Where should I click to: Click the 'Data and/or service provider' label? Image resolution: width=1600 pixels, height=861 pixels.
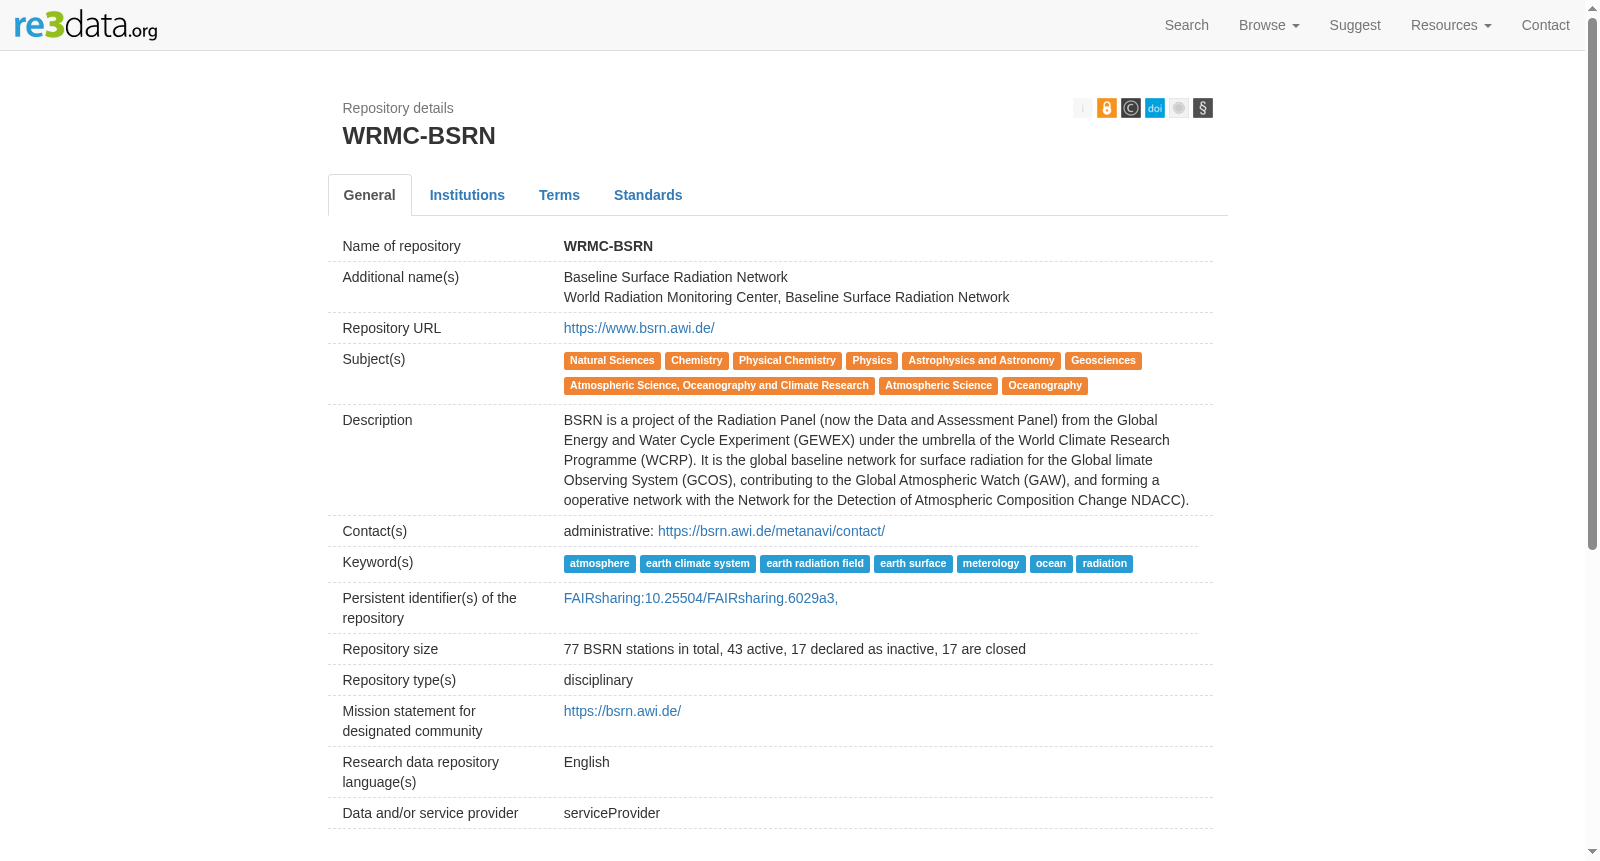(x=431, y=813)
